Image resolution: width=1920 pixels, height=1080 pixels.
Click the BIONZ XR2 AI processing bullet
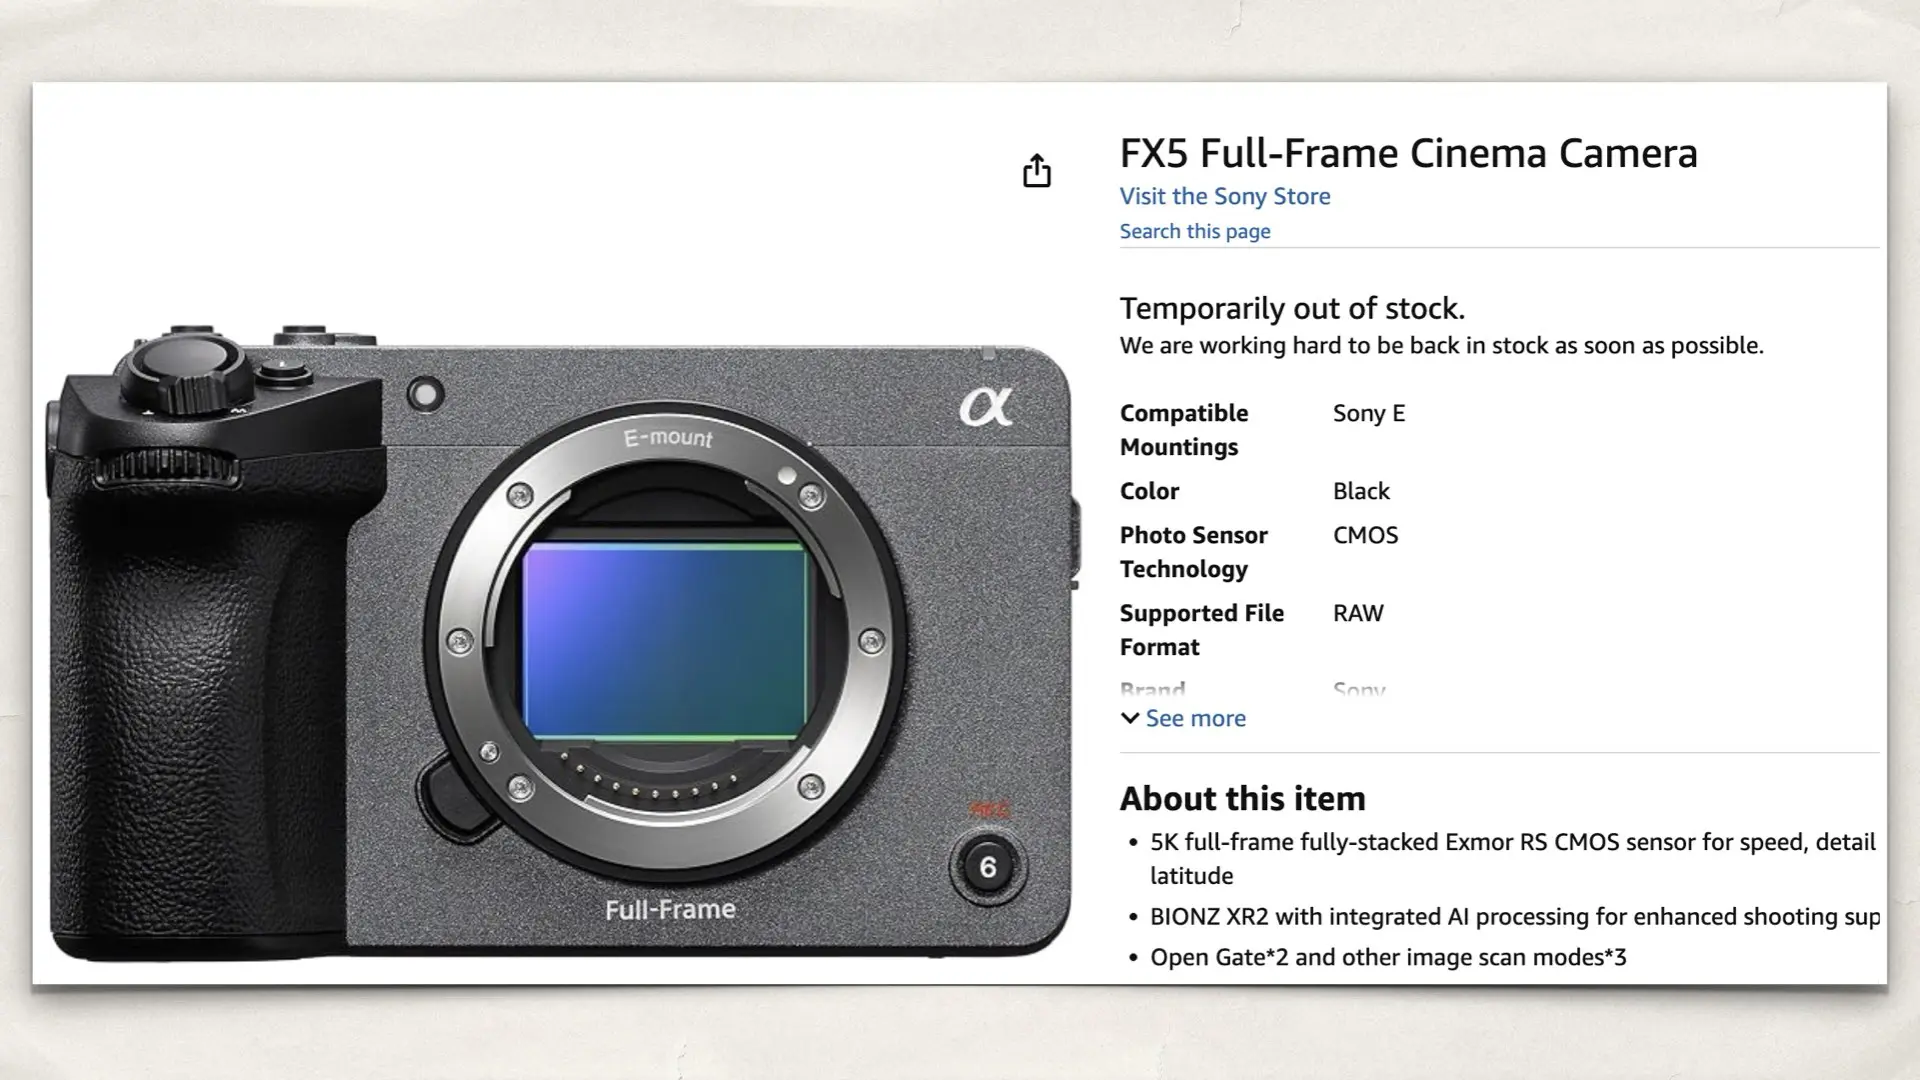1514,916
